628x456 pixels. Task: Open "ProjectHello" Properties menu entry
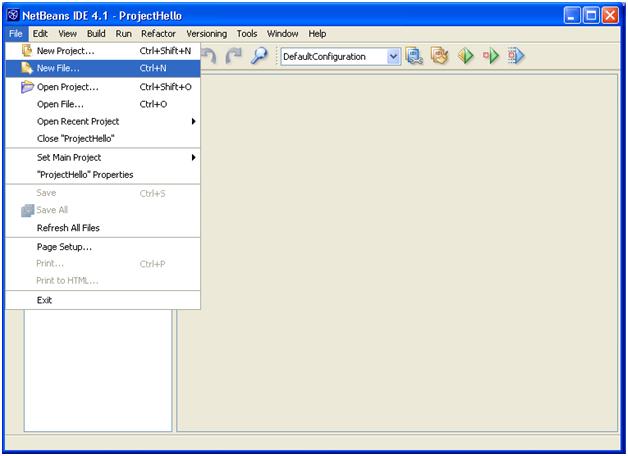103,175
